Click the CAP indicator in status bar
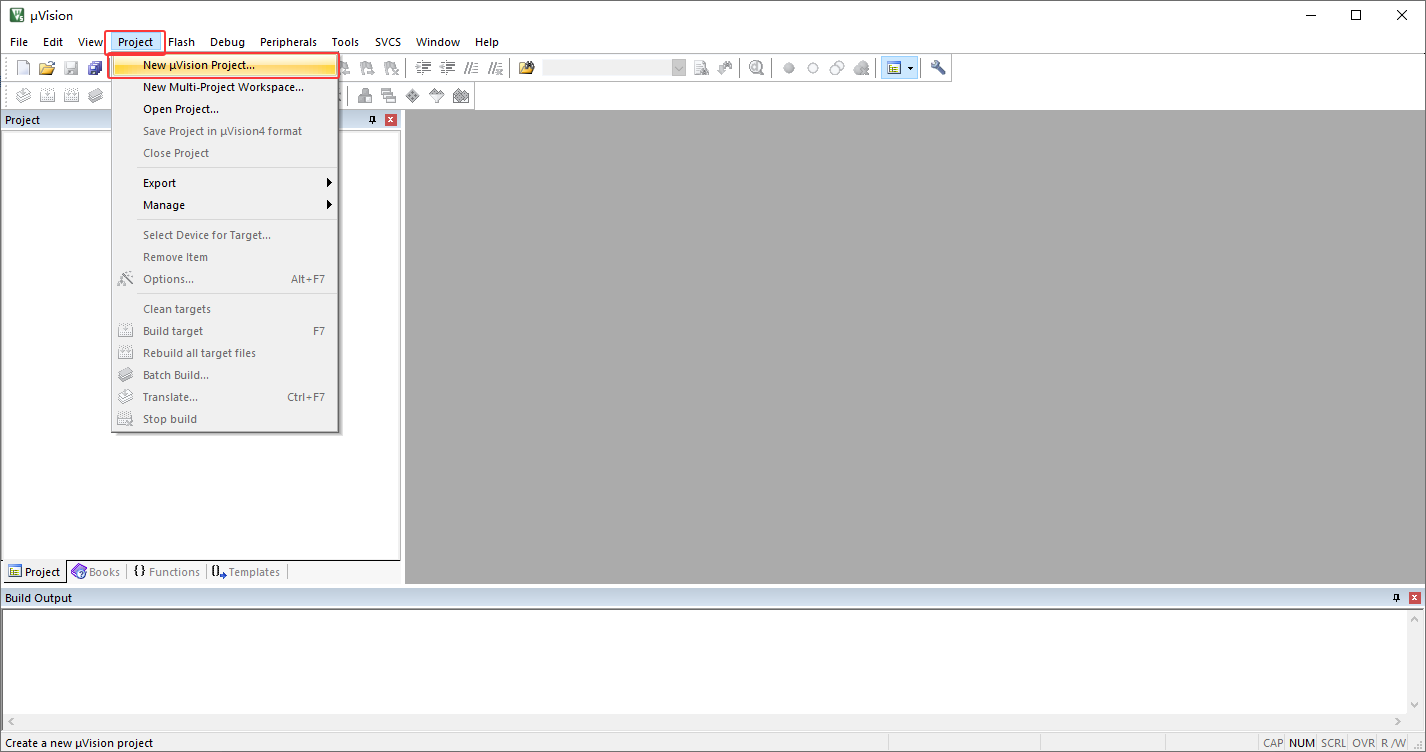Screen dimensions: 1426x752 1273,743
